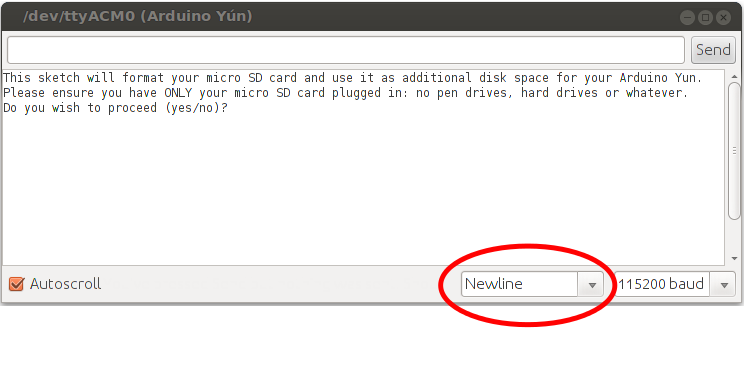Image resolution: width=744 pixels, height=370 pixels.
Task: Click the "Please ensure you have ONLY" line
Action: (345, 93)
